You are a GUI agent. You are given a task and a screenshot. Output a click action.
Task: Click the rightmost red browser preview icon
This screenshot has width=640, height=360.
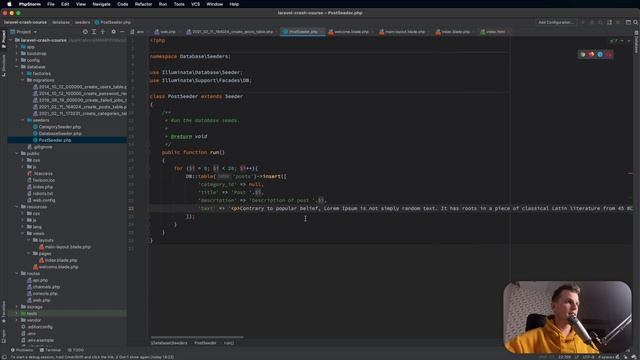tap(609, 54)
